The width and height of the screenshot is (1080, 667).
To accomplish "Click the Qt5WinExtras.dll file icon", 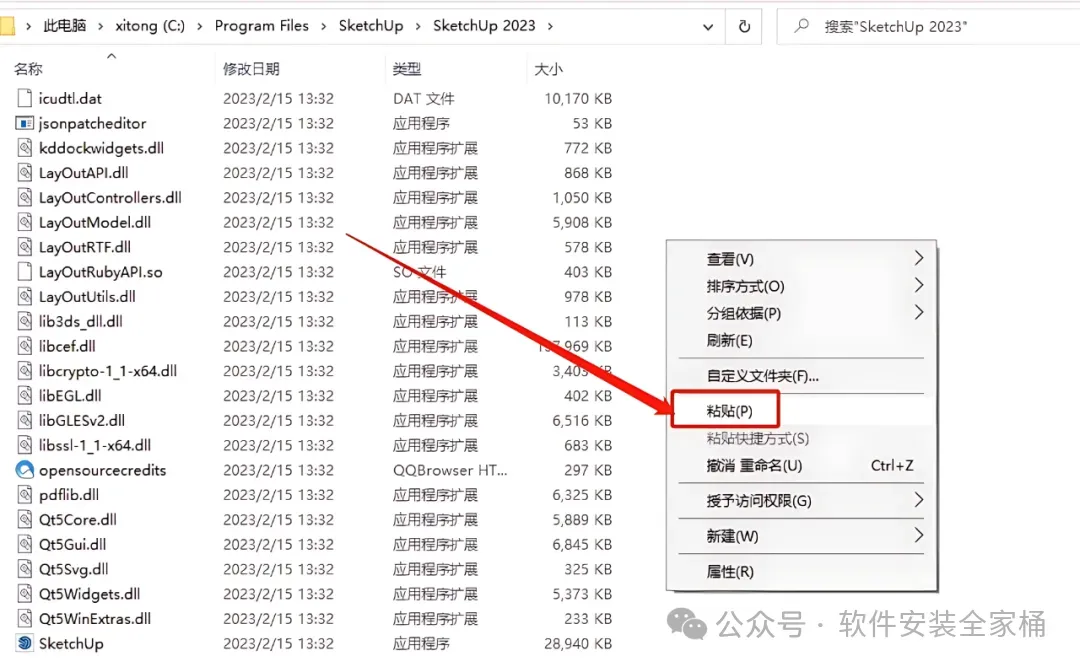I will 25,619.
